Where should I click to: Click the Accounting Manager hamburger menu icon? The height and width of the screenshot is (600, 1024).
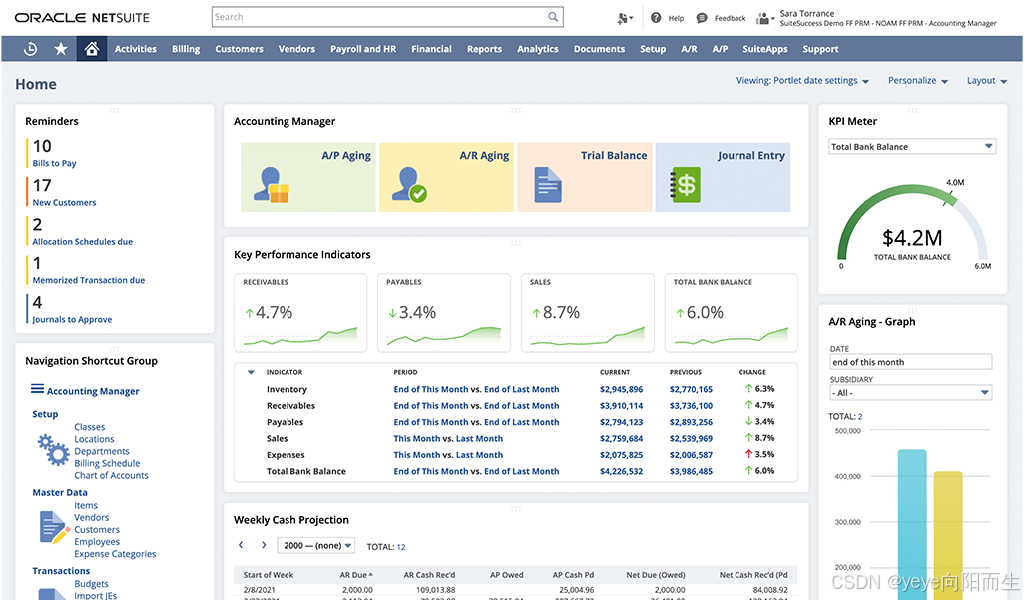coord(37,389)
